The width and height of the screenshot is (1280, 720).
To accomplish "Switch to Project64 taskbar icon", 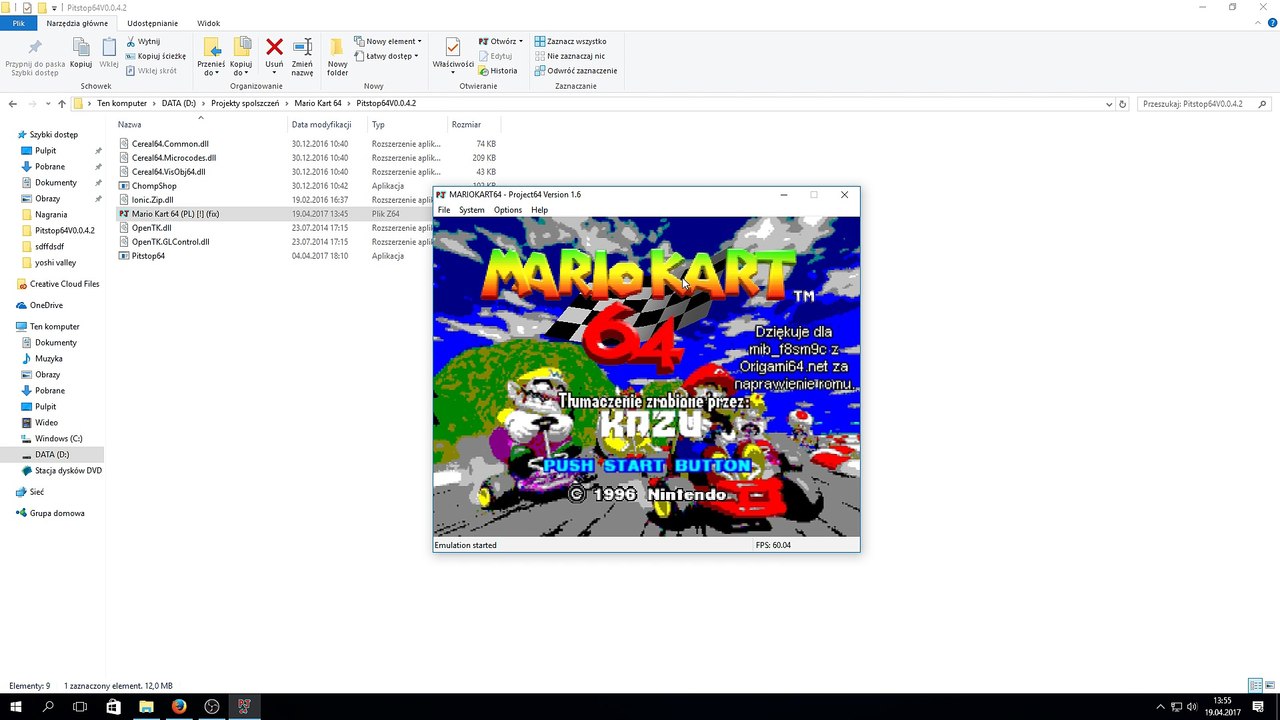I will point(244,706).
